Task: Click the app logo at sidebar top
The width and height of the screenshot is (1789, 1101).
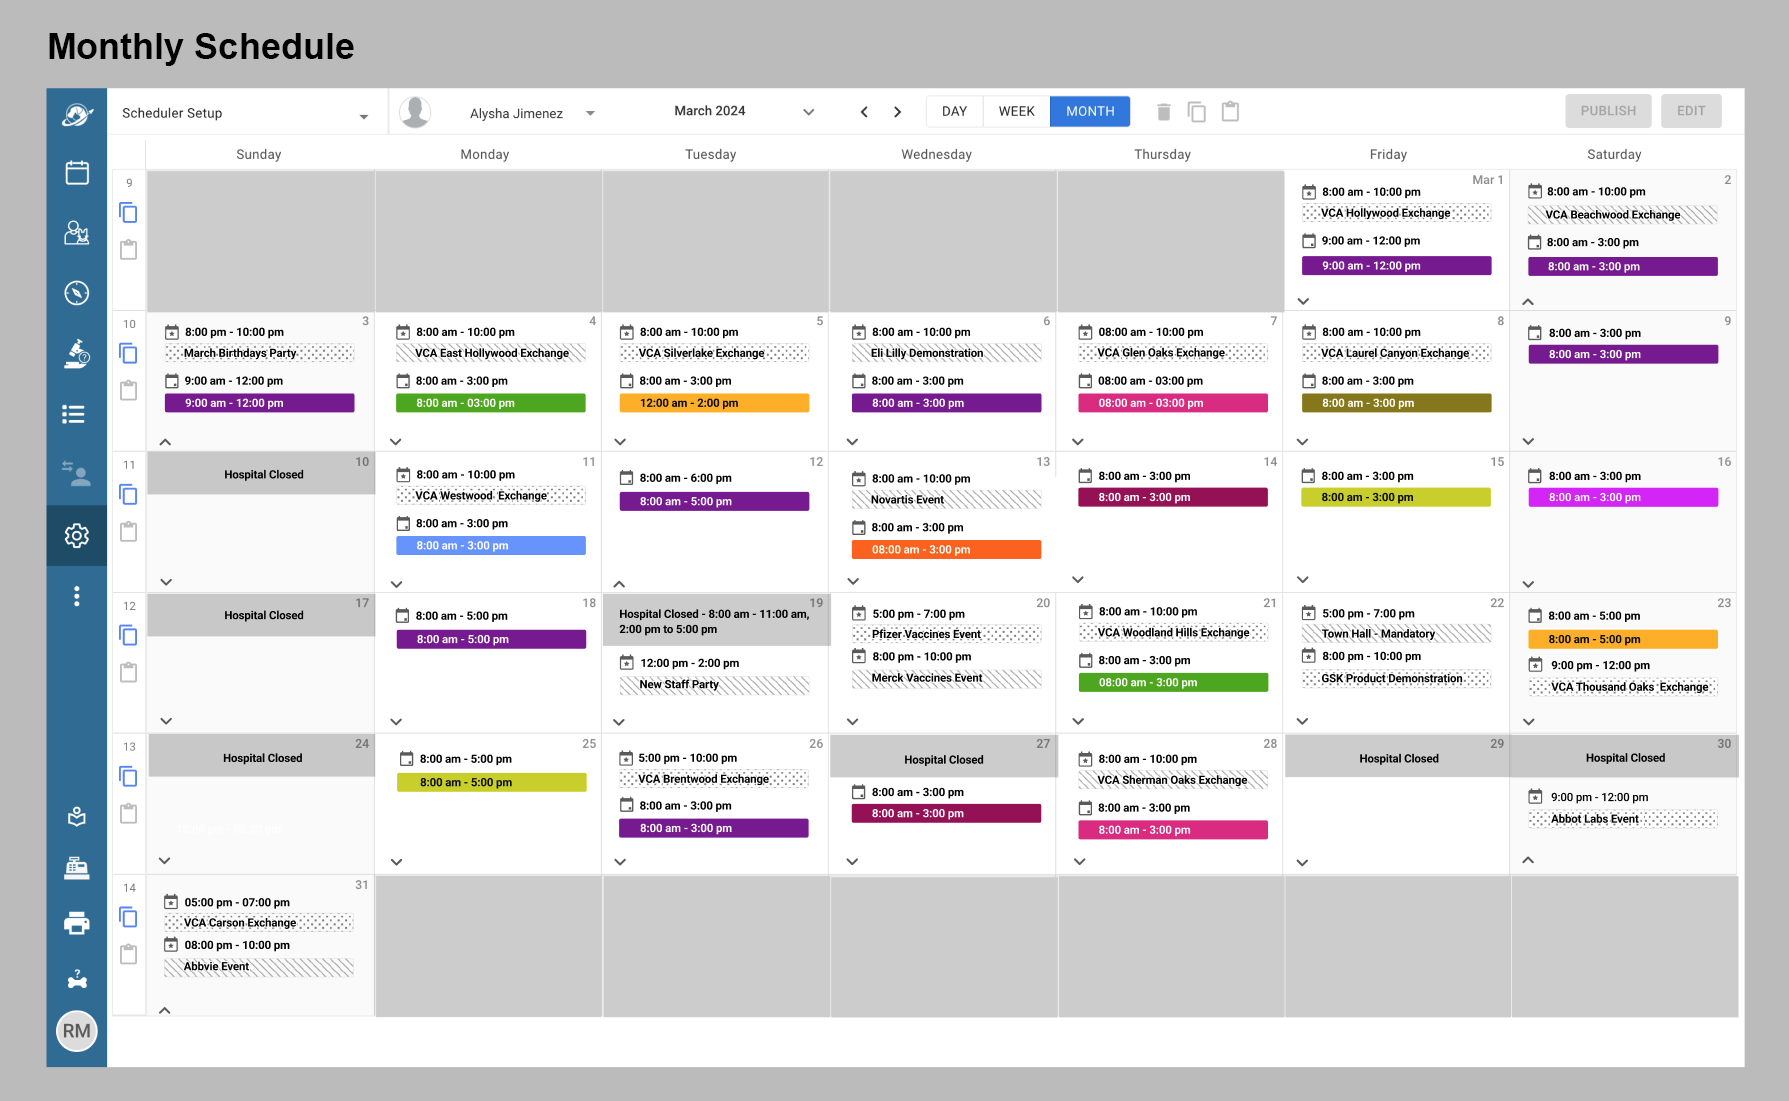Action: tap(77, 115)
